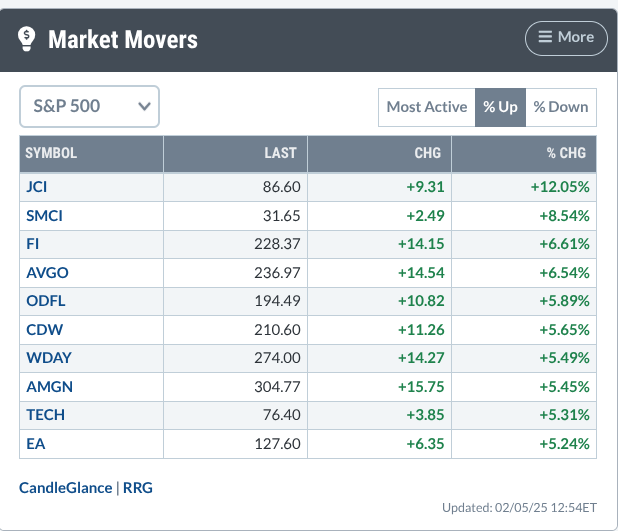618x531 pixels.
Task: Select the % Down tab
Action: pyautogui.click(x=561, y=107)
